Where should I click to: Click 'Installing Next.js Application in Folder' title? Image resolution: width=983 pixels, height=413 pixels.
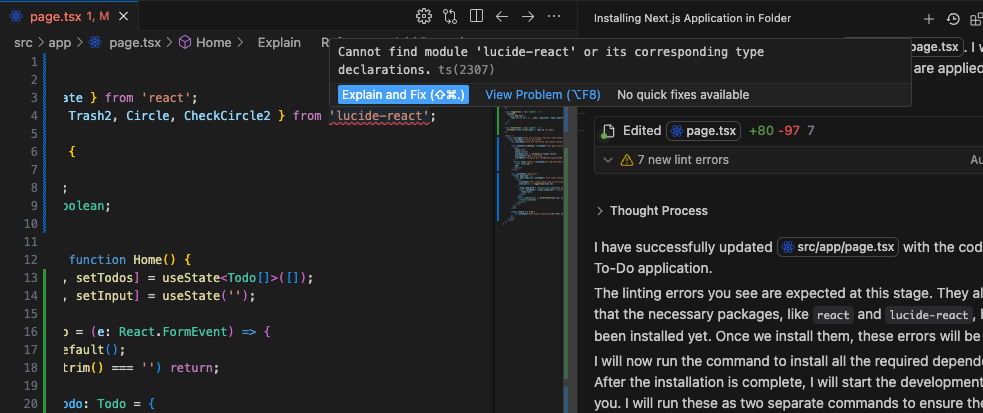[693, 19]
